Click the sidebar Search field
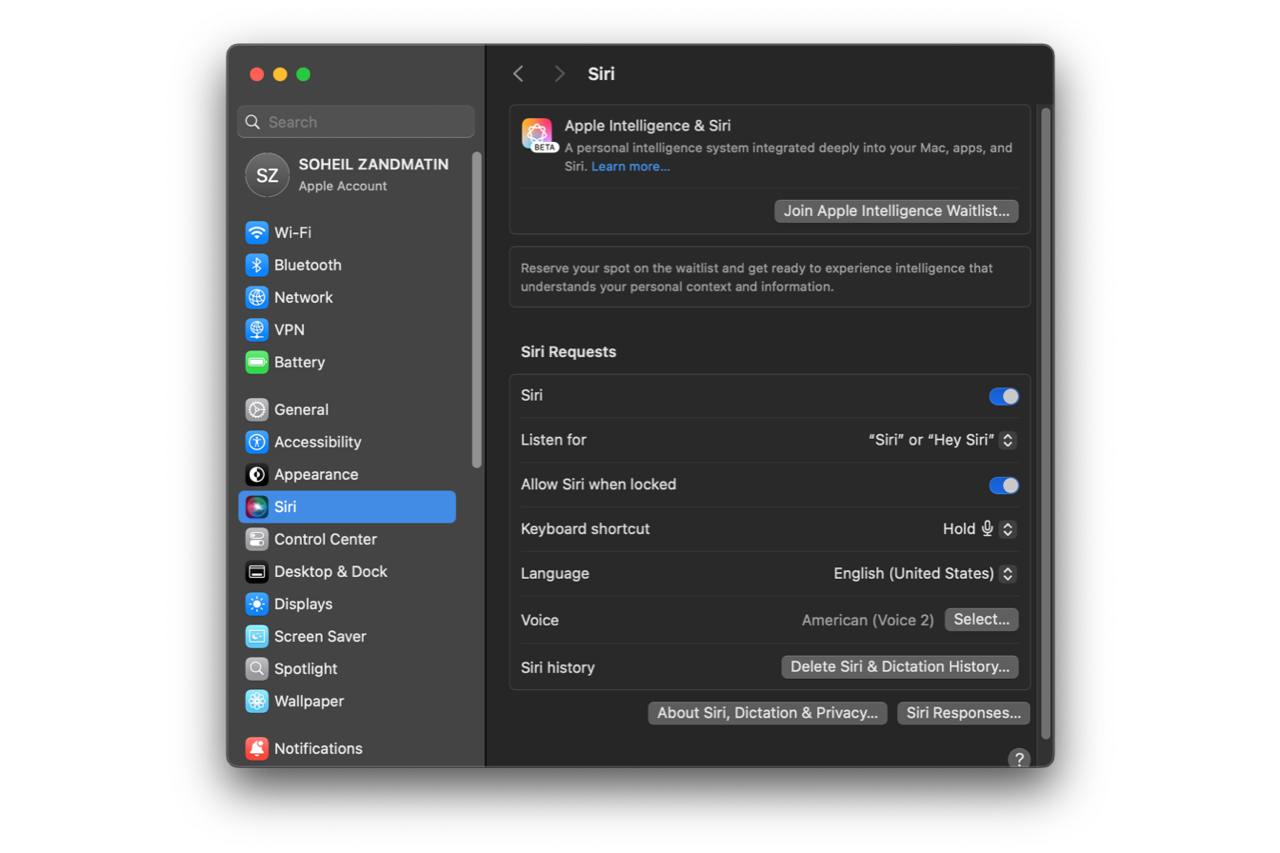The width and height of the screenshot is (1280, 853). tap(356, 122)
